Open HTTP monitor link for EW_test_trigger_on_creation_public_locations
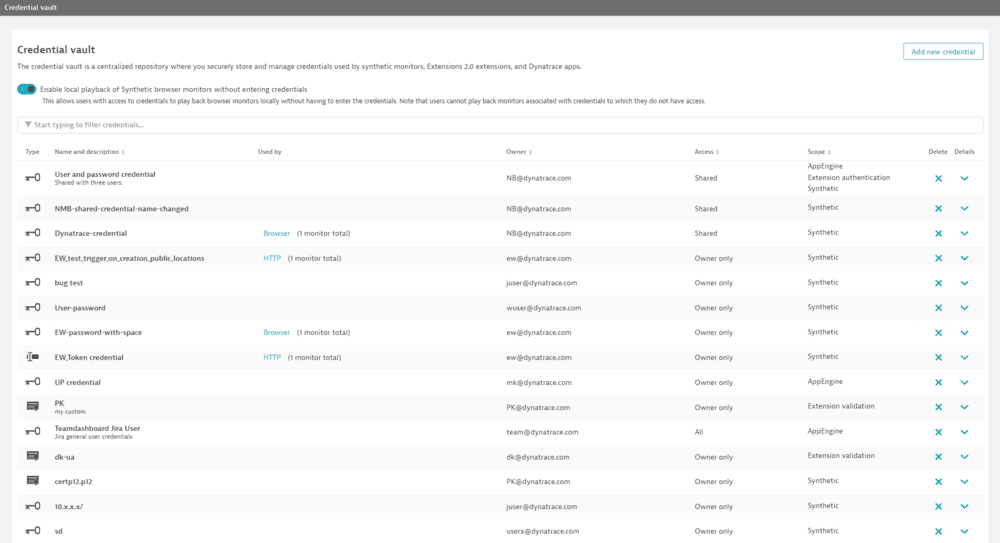 (x=272, y=258)
